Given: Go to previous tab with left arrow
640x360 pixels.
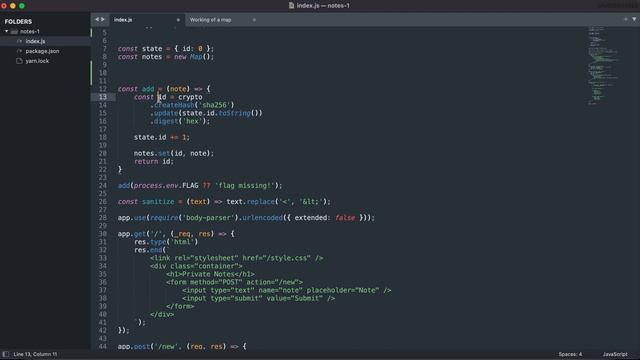Looking at the screenshot, I should tap(97, 19).
